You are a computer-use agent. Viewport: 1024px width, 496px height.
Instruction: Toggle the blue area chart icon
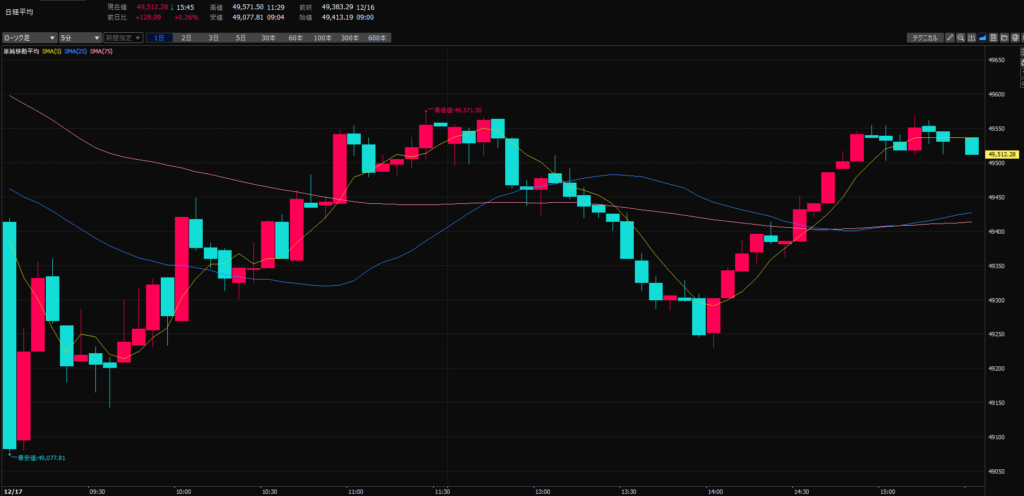[983, 37]
